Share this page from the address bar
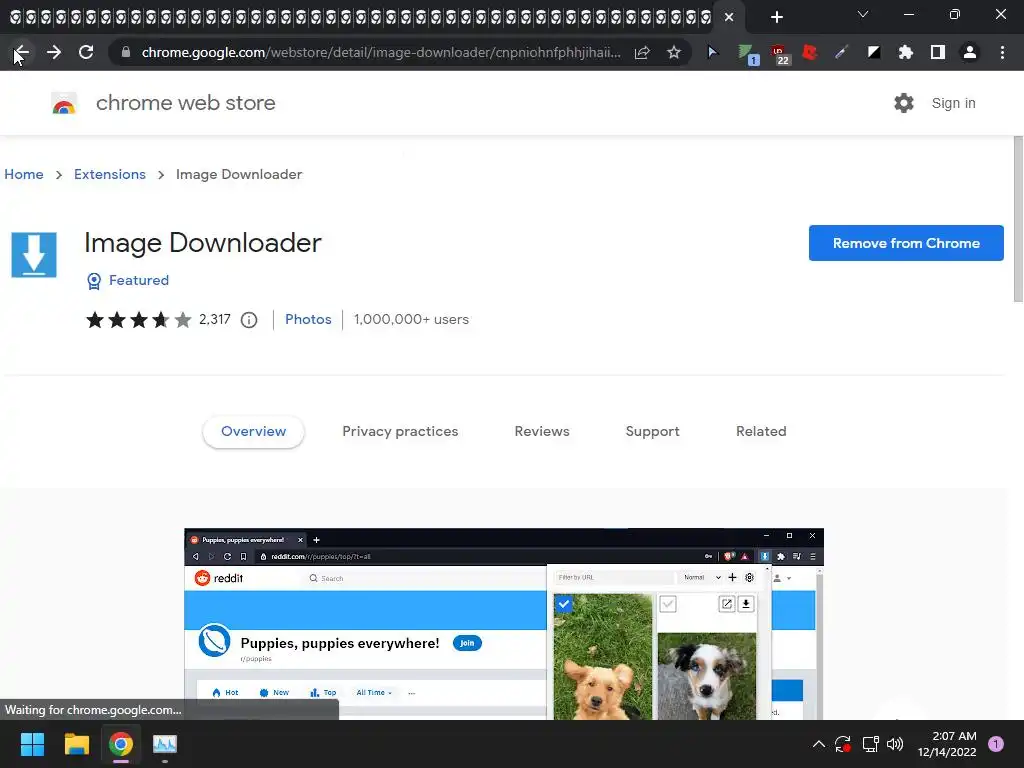 pyautogui.click(x=642, y=52)
